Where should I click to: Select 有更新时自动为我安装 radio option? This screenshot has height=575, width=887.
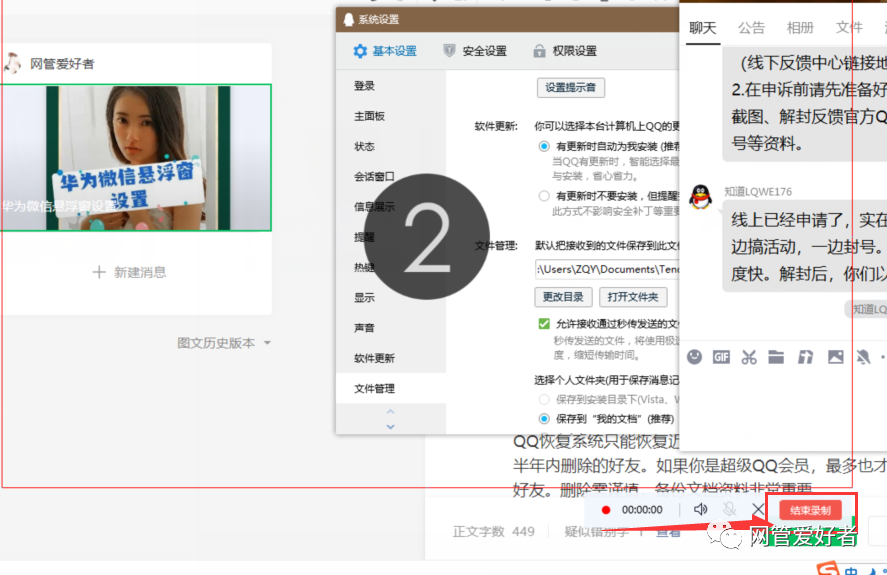coord(544,146)
